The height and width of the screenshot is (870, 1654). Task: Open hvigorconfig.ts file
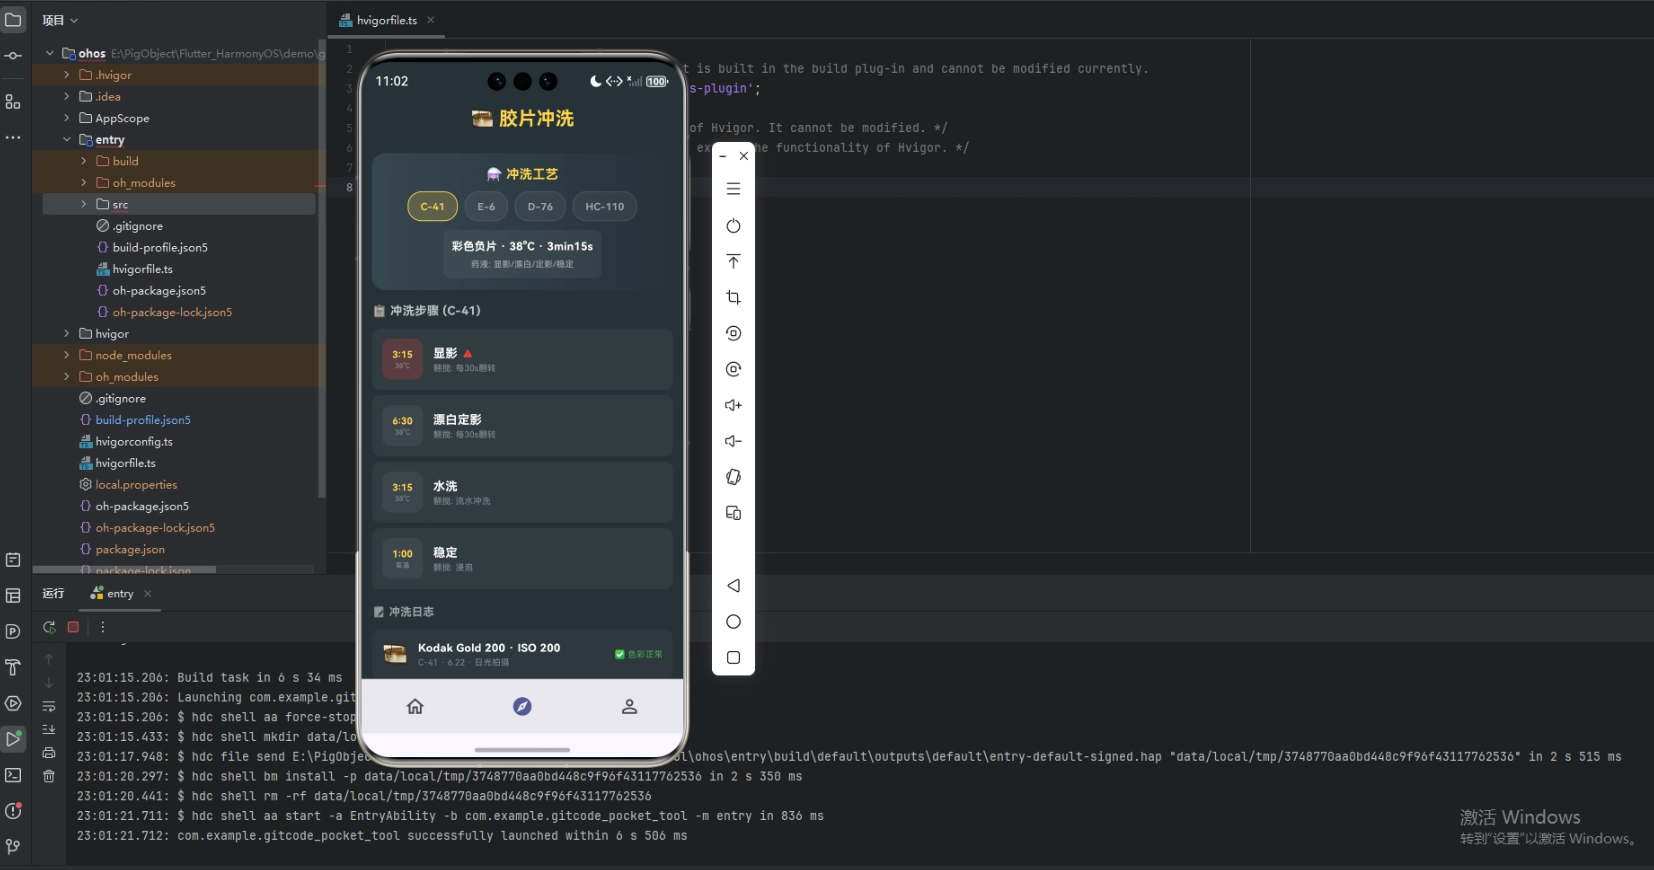pyautogui.click(x=134, y=442)
